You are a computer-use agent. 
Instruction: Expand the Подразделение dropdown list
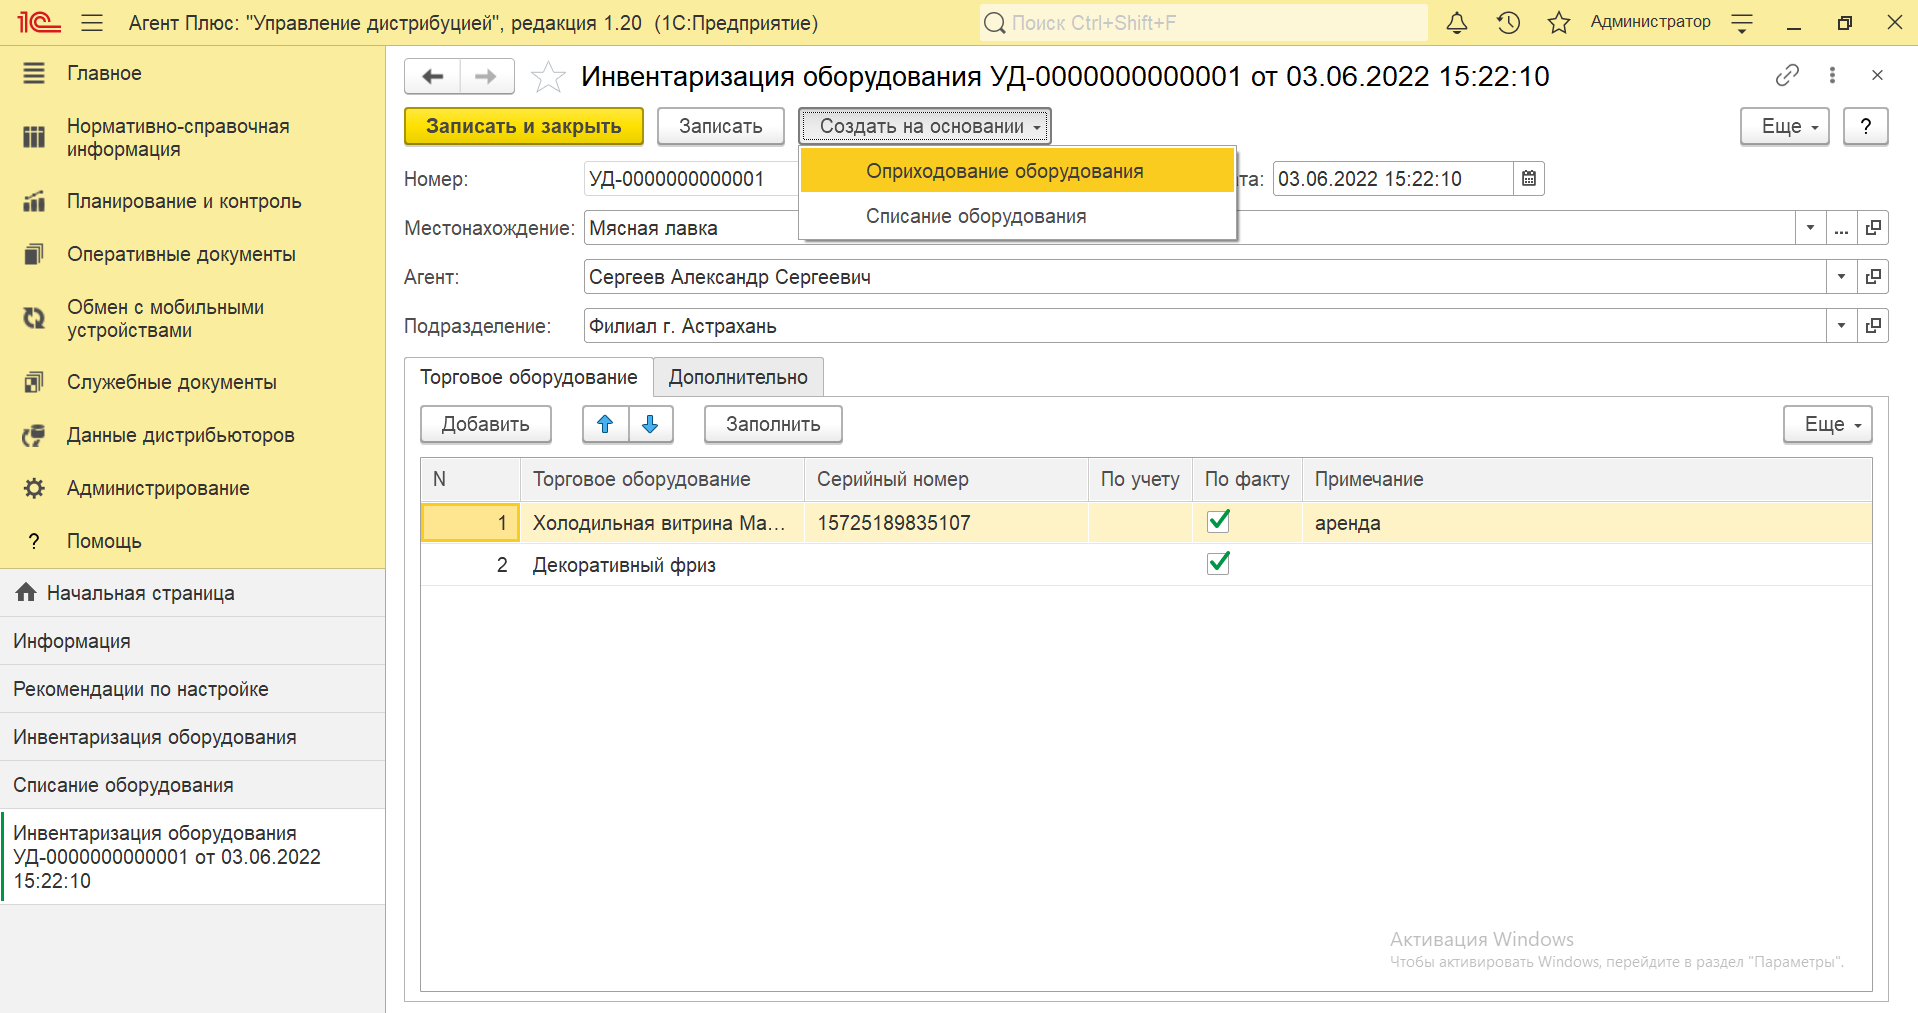1841,326
